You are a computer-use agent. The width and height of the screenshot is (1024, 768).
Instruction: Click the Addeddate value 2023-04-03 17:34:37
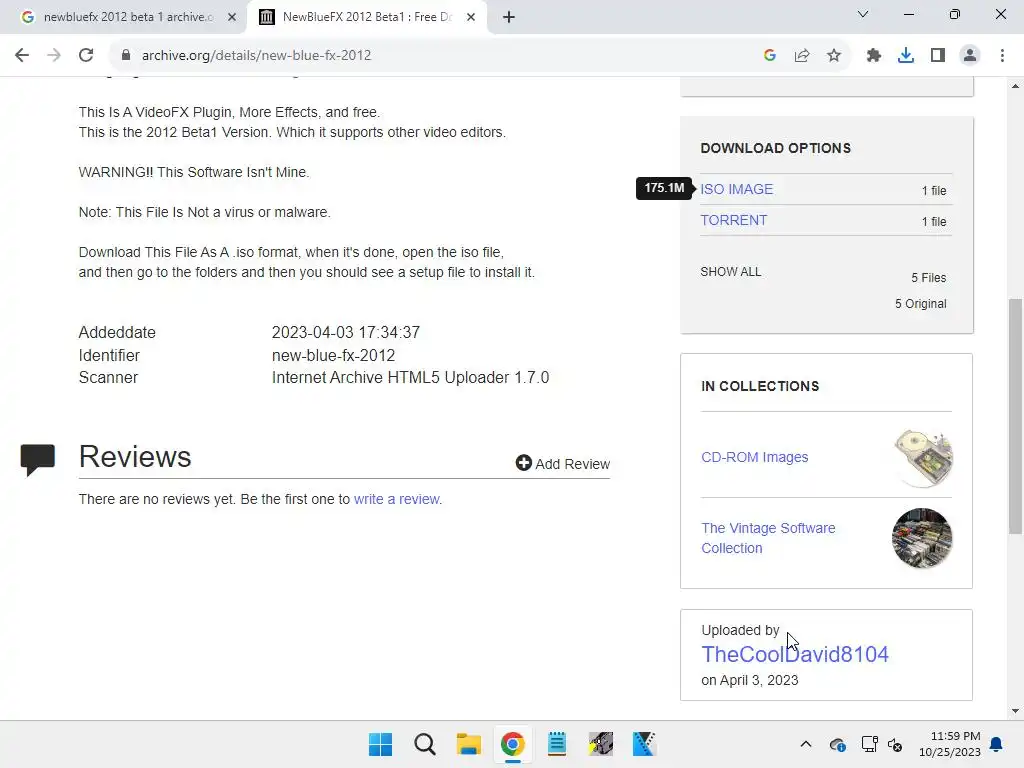[x=345, y=332]
